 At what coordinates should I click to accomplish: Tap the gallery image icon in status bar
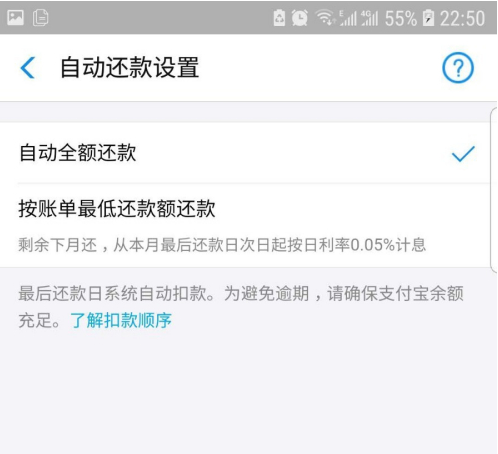15,18
